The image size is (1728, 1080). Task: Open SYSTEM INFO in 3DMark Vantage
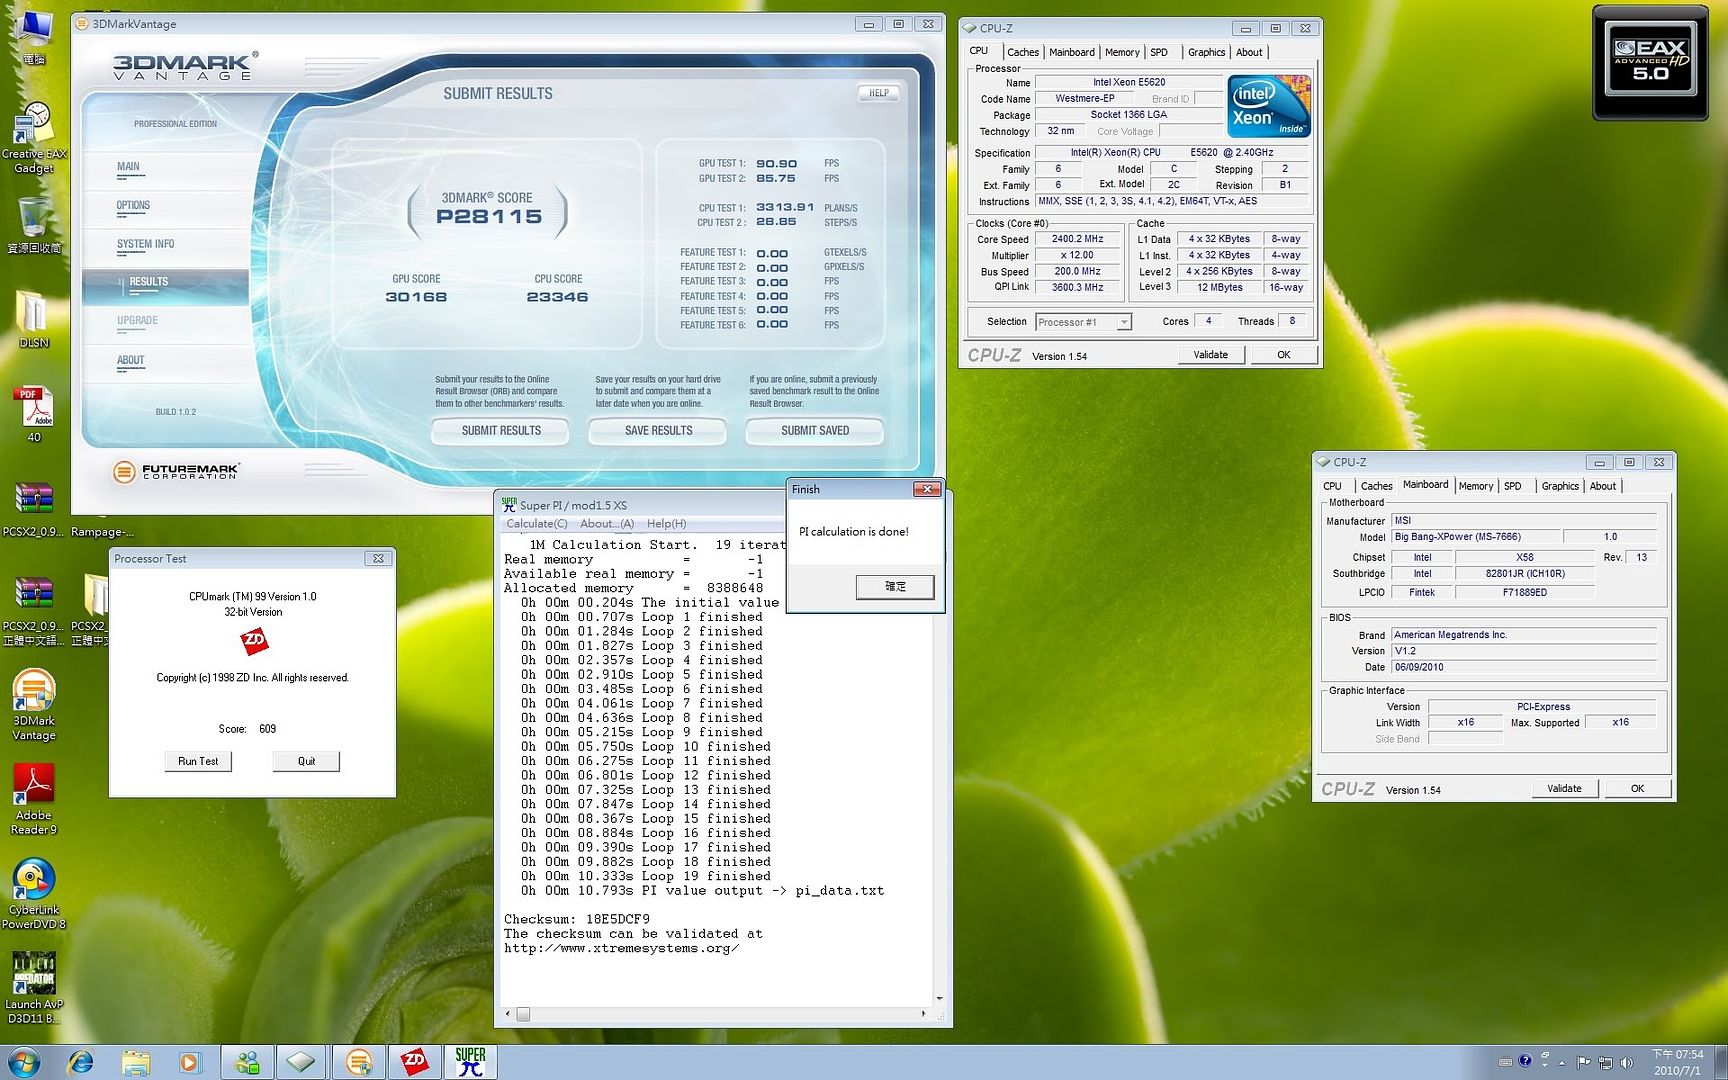pyautogui.click(x=145, y=244)
